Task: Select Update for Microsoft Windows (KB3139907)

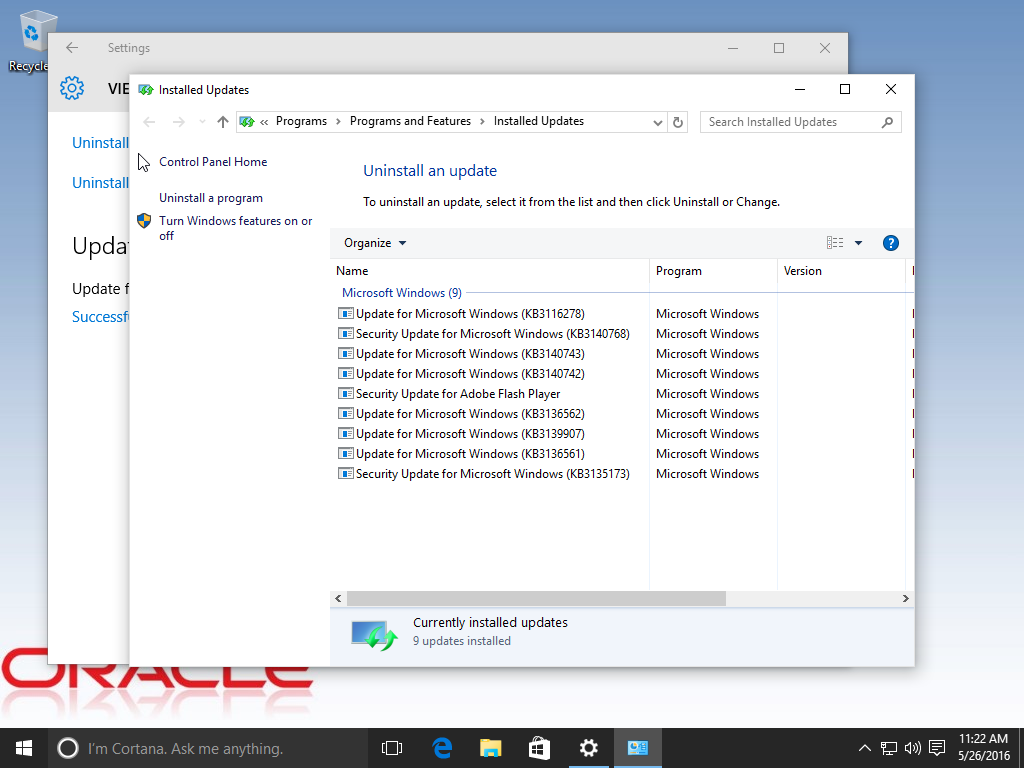Action: click(x=470, y=434)
